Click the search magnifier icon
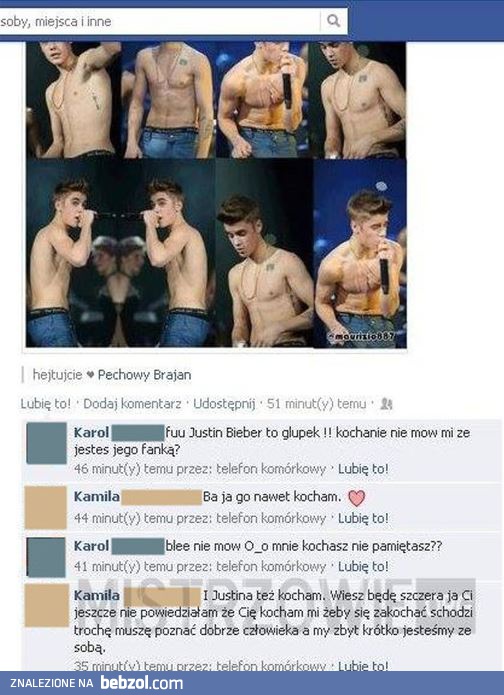The image size is (504, 695). (x=333, y=21)
